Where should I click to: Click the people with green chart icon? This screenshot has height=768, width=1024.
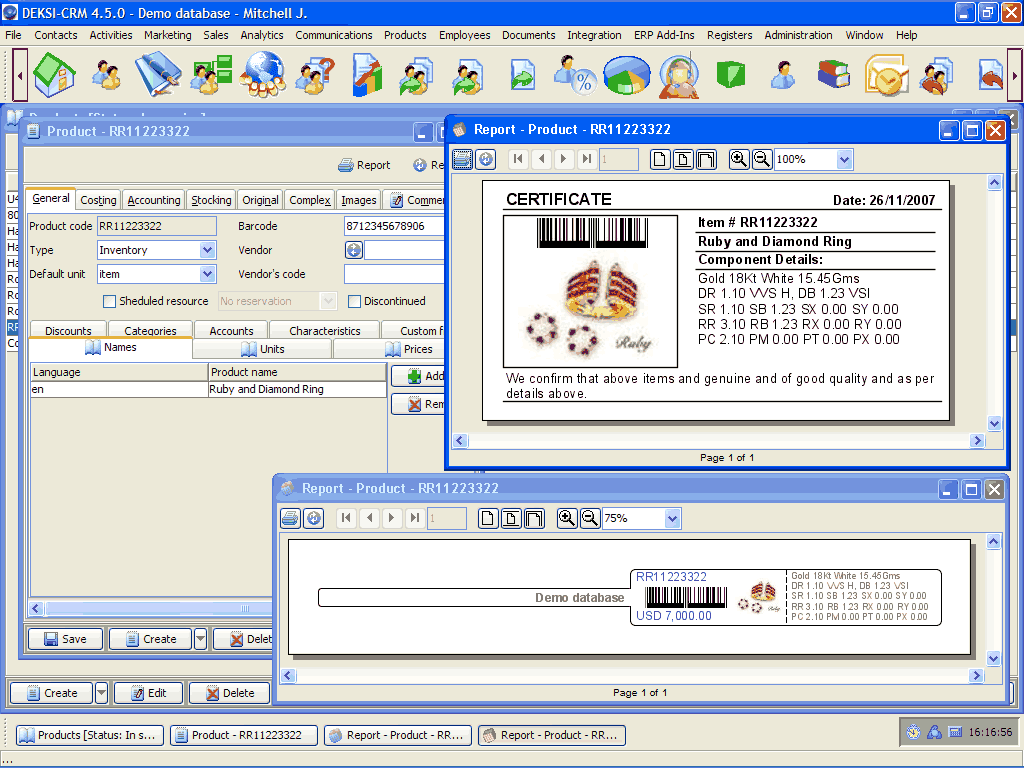tap(211, 74)
